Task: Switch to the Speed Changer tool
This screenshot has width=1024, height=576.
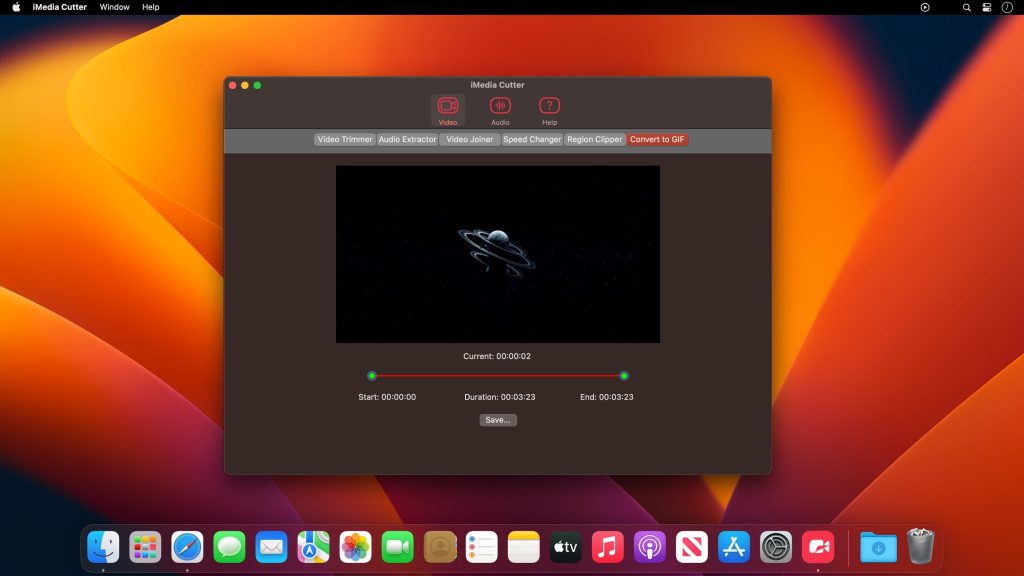Action: coord(531,140)
